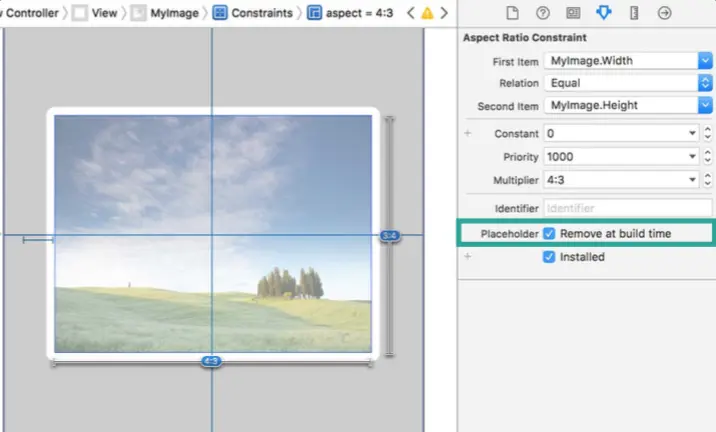The width and height of the screenshot is (716, 432).
Task: Open the Quick Help inspector tab
Action: 542,13
